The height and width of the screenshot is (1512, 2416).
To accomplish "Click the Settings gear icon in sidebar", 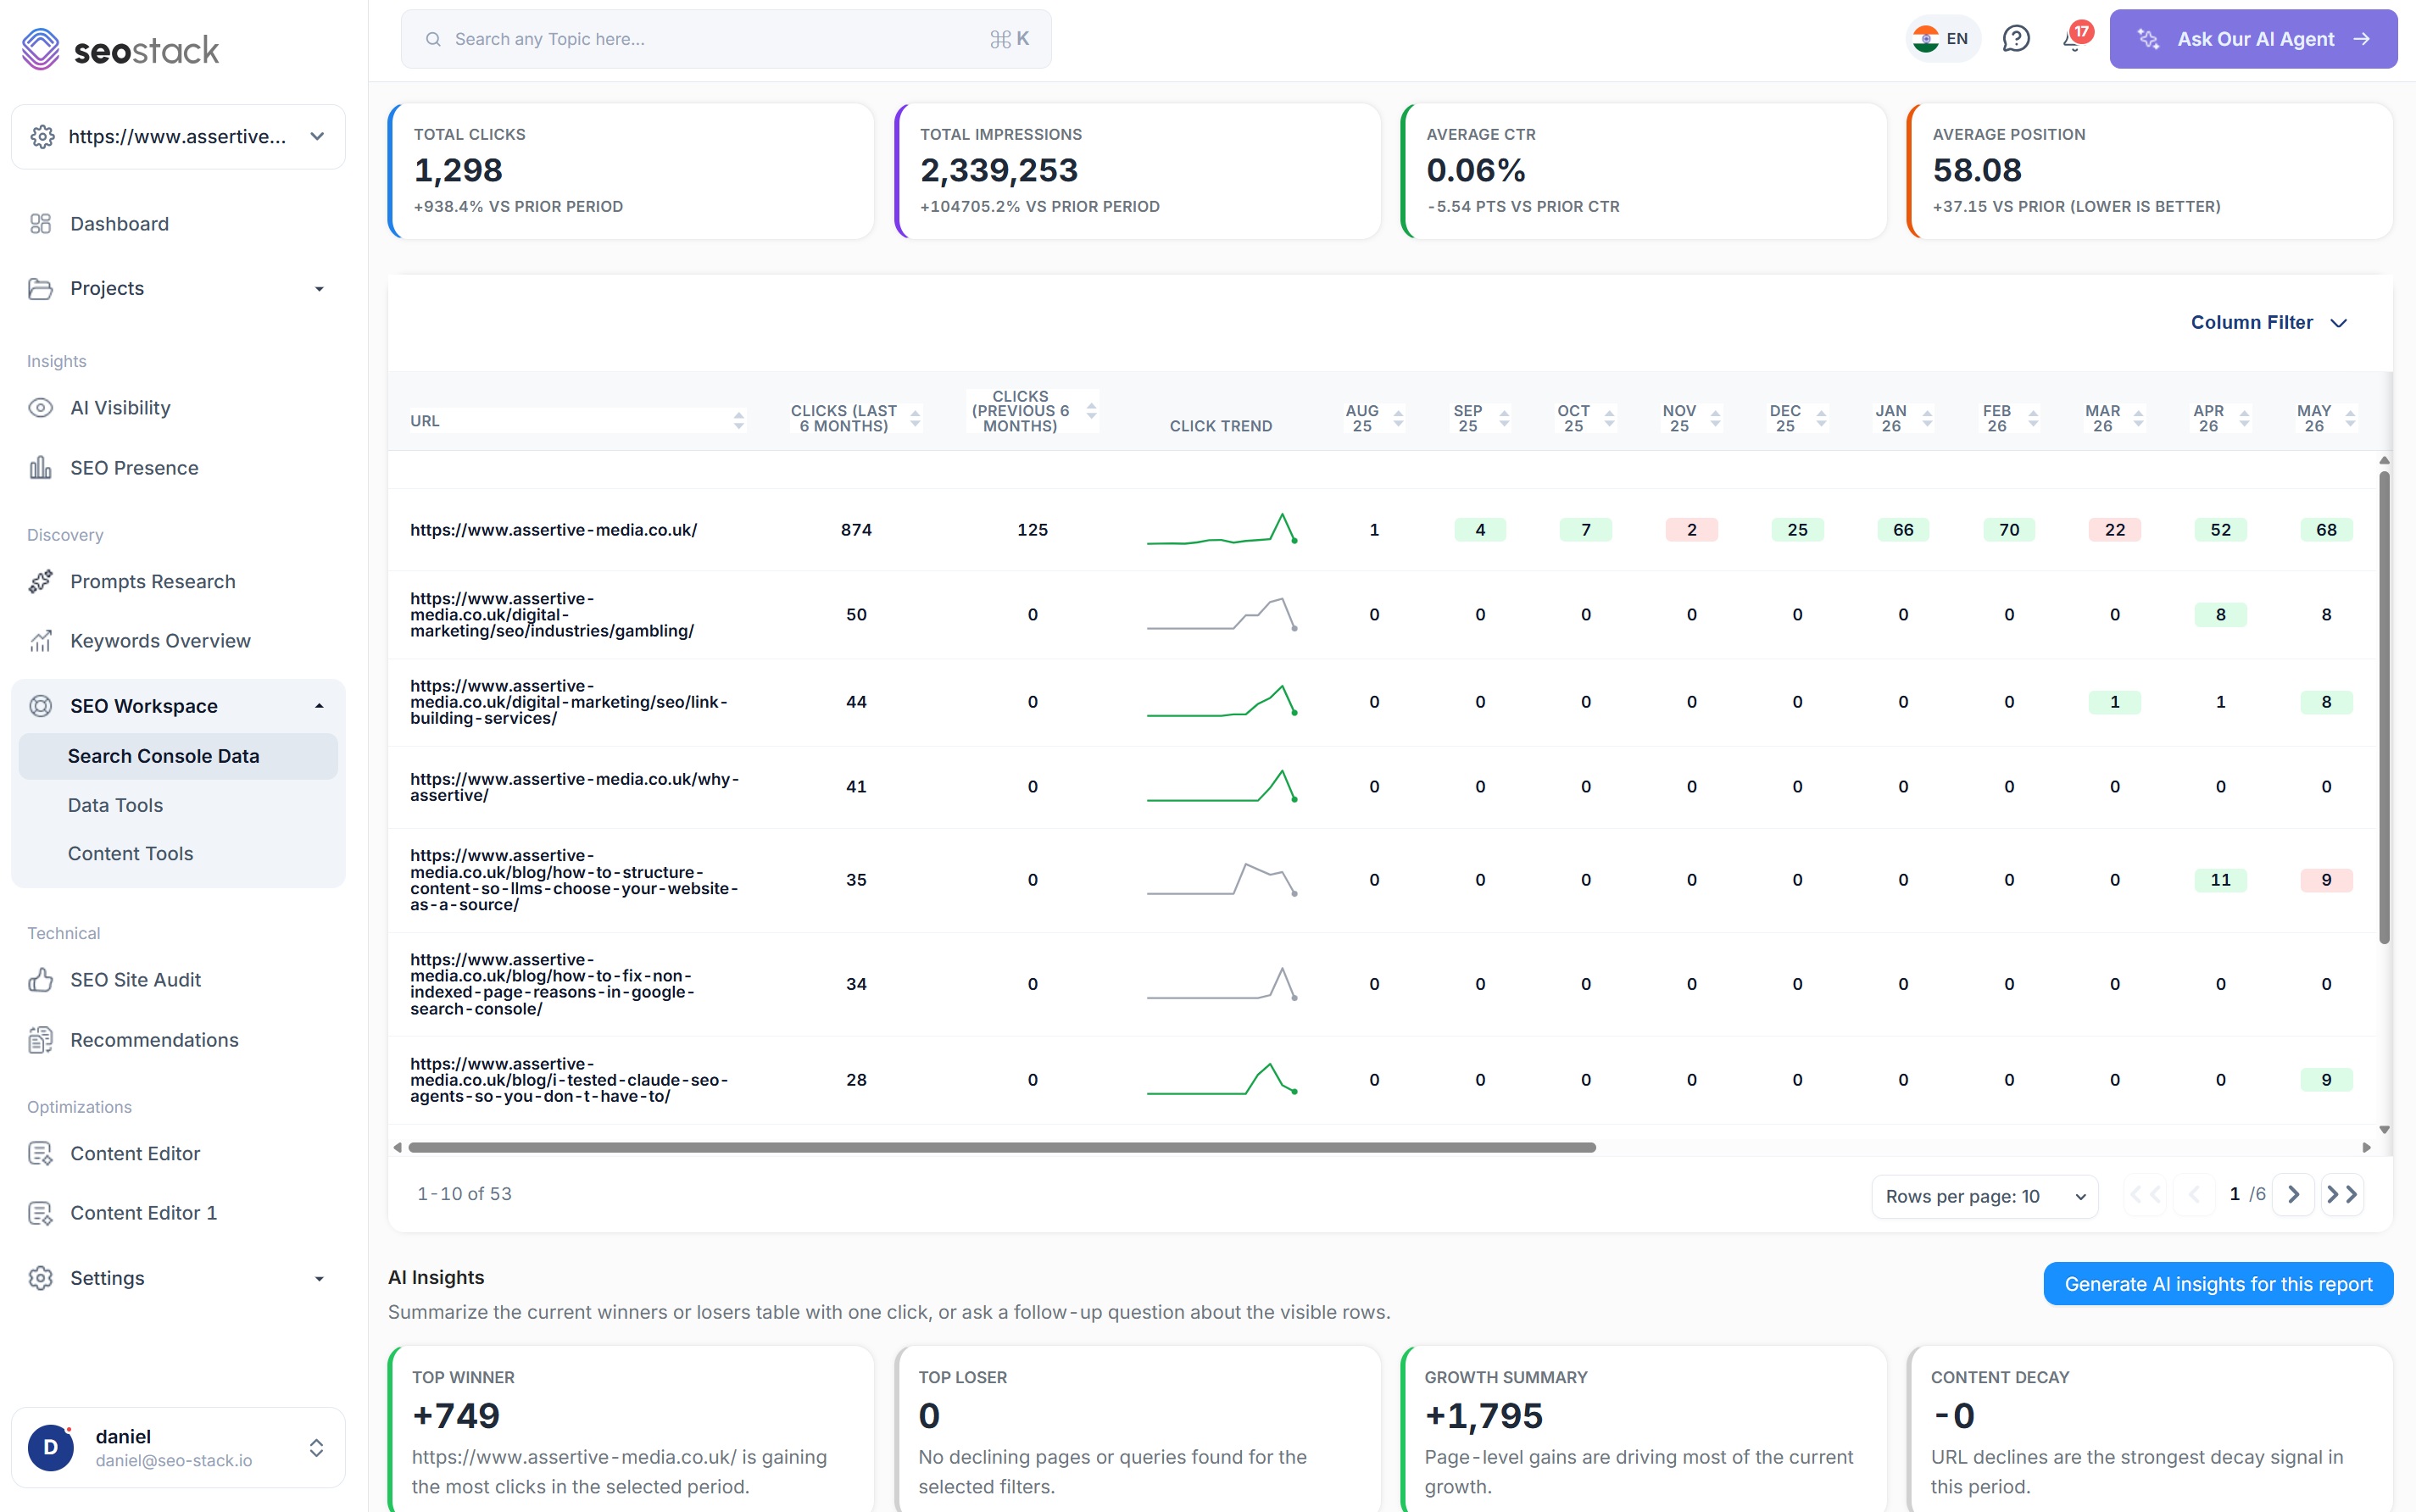I will tap(40, 1278).
